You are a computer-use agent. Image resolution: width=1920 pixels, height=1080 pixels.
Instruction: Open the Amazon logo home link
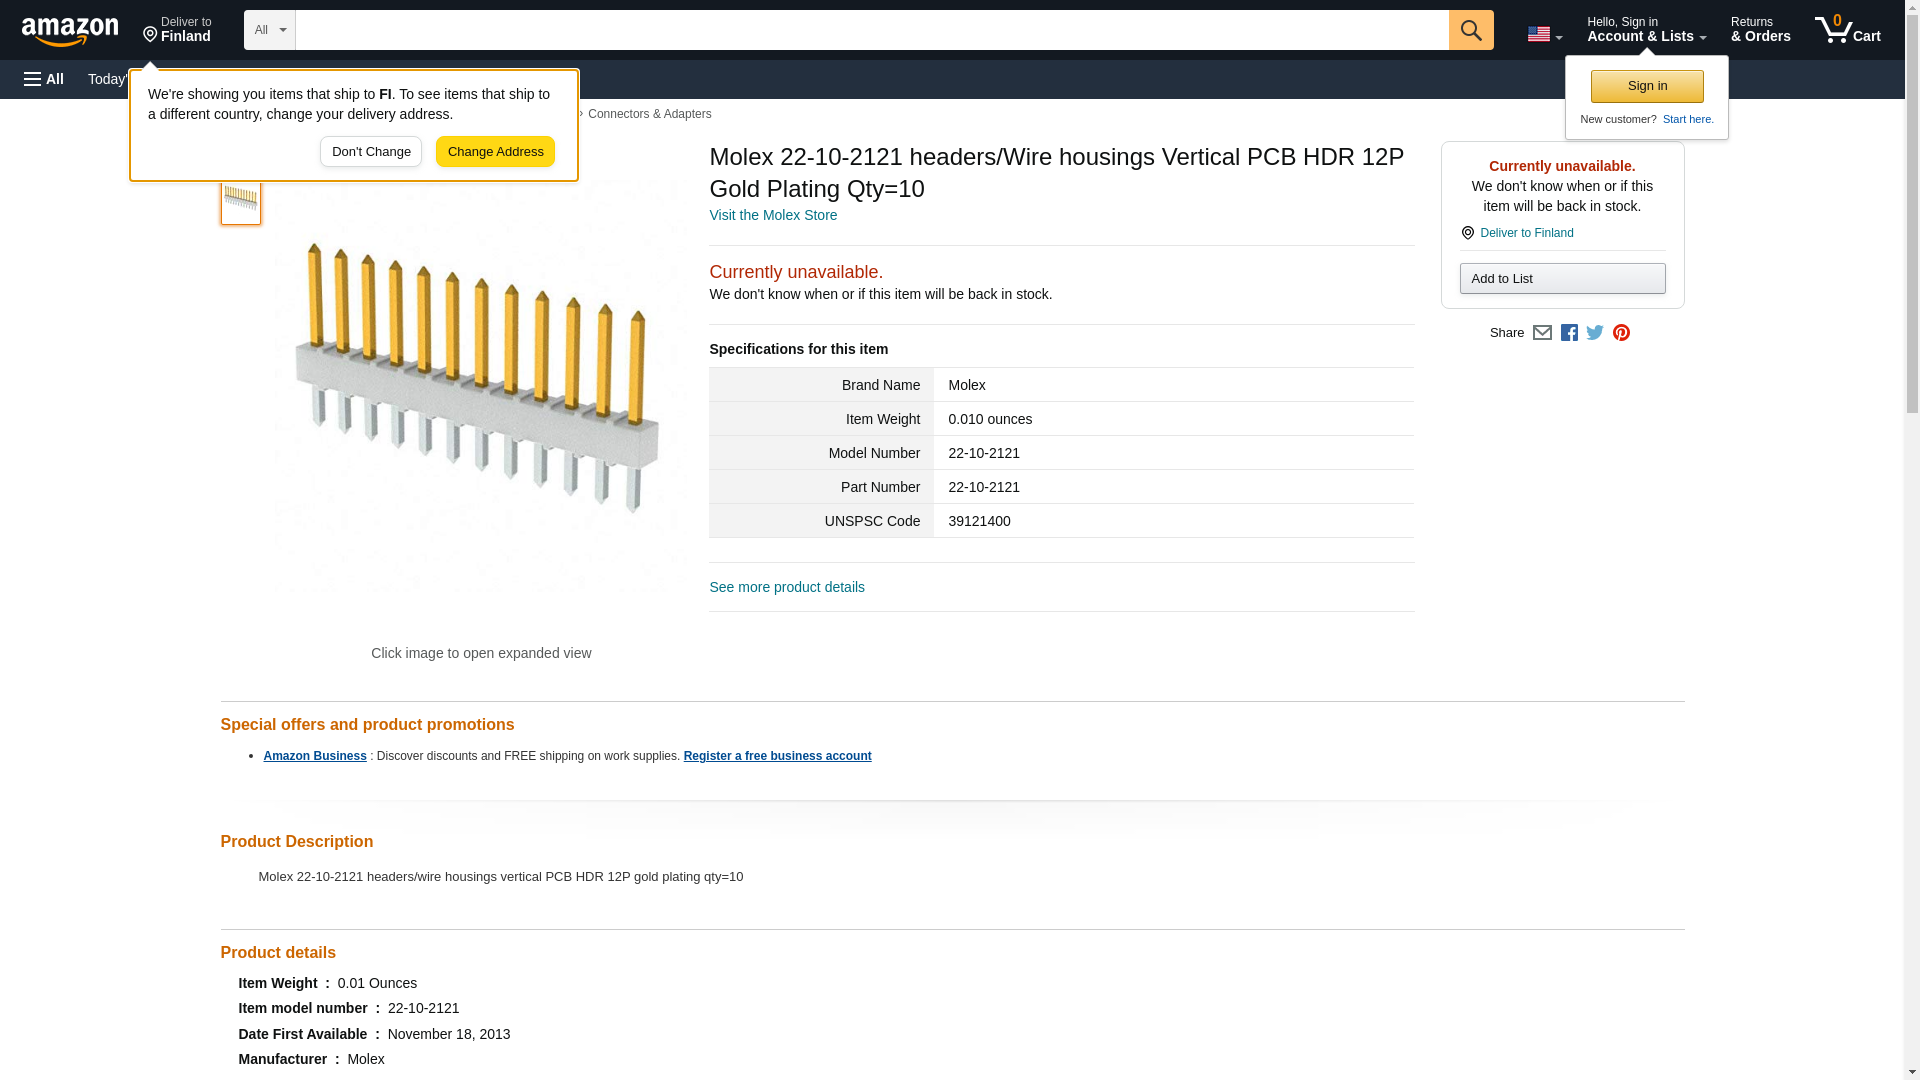click(70, 31)
